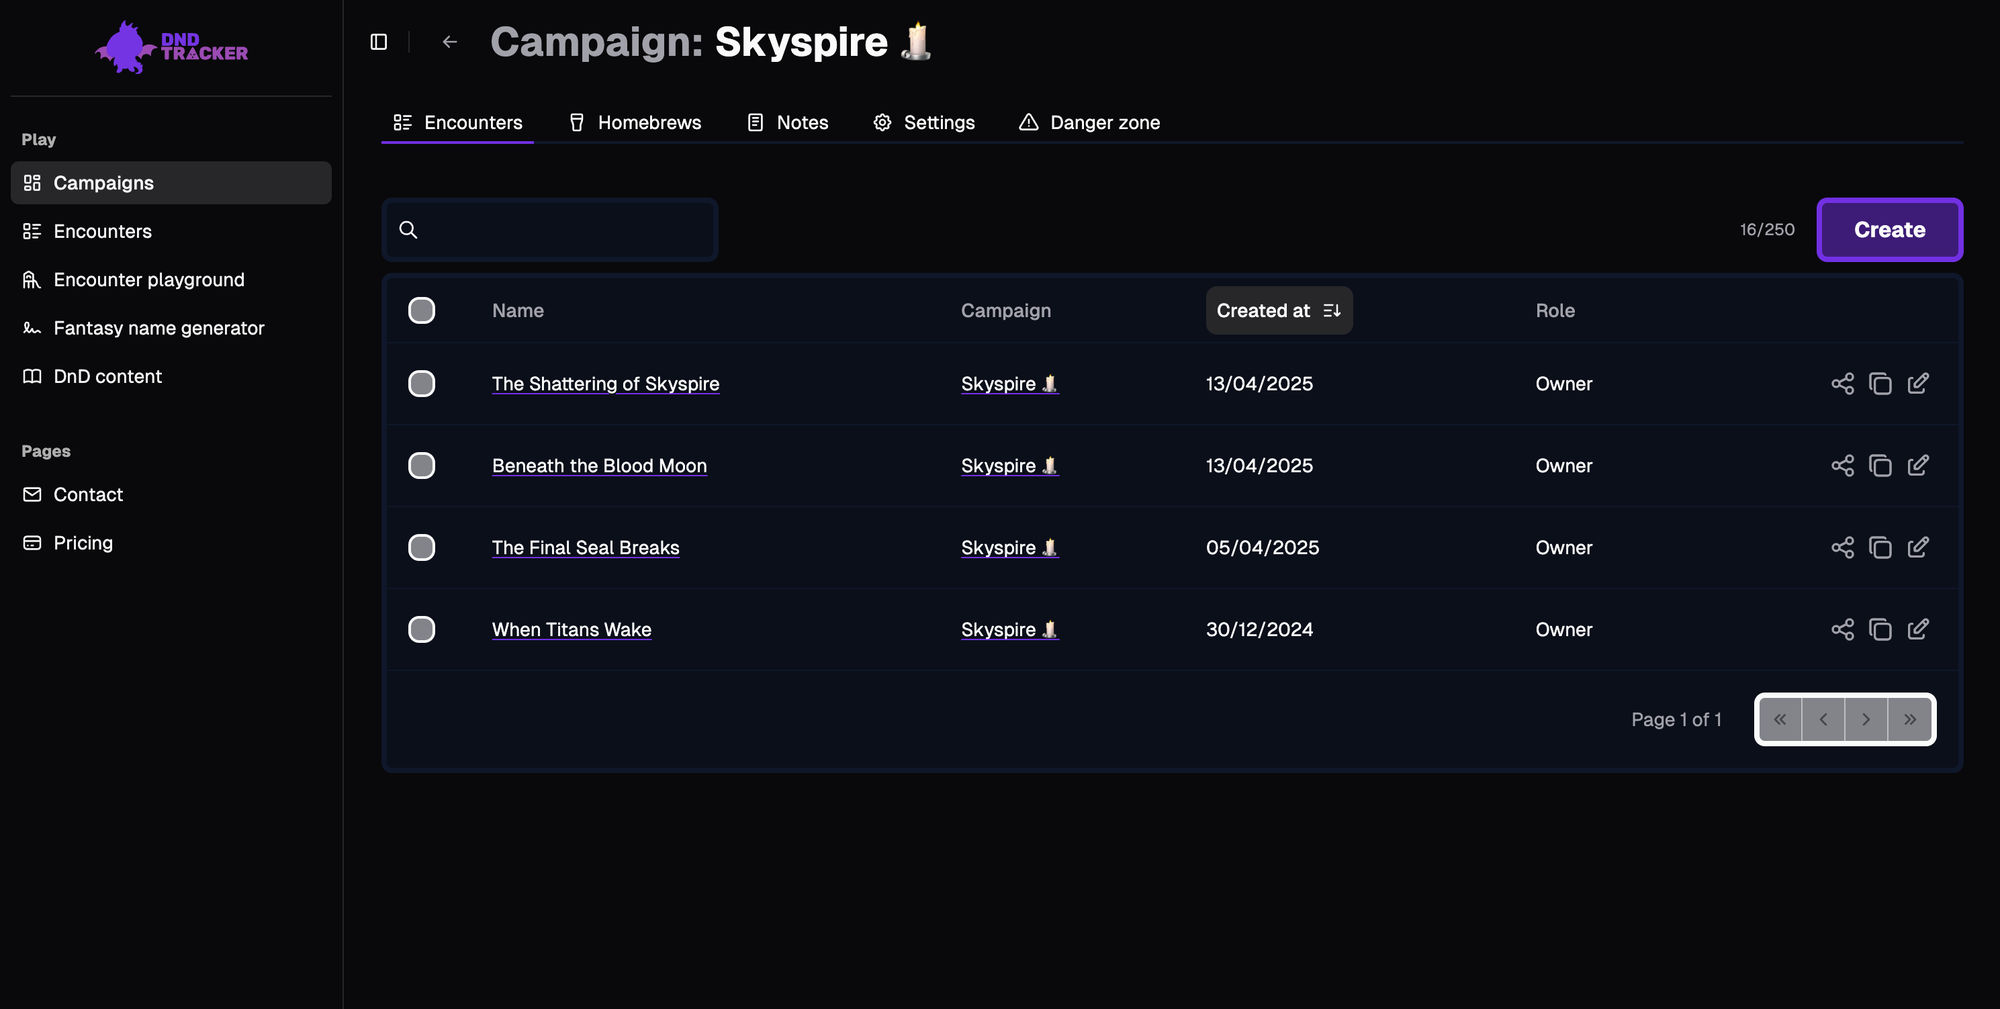Screen dimensions: 2000x1009
Task: Share the When Titans Wake encounter
Action: click(x=1842, y=630)
